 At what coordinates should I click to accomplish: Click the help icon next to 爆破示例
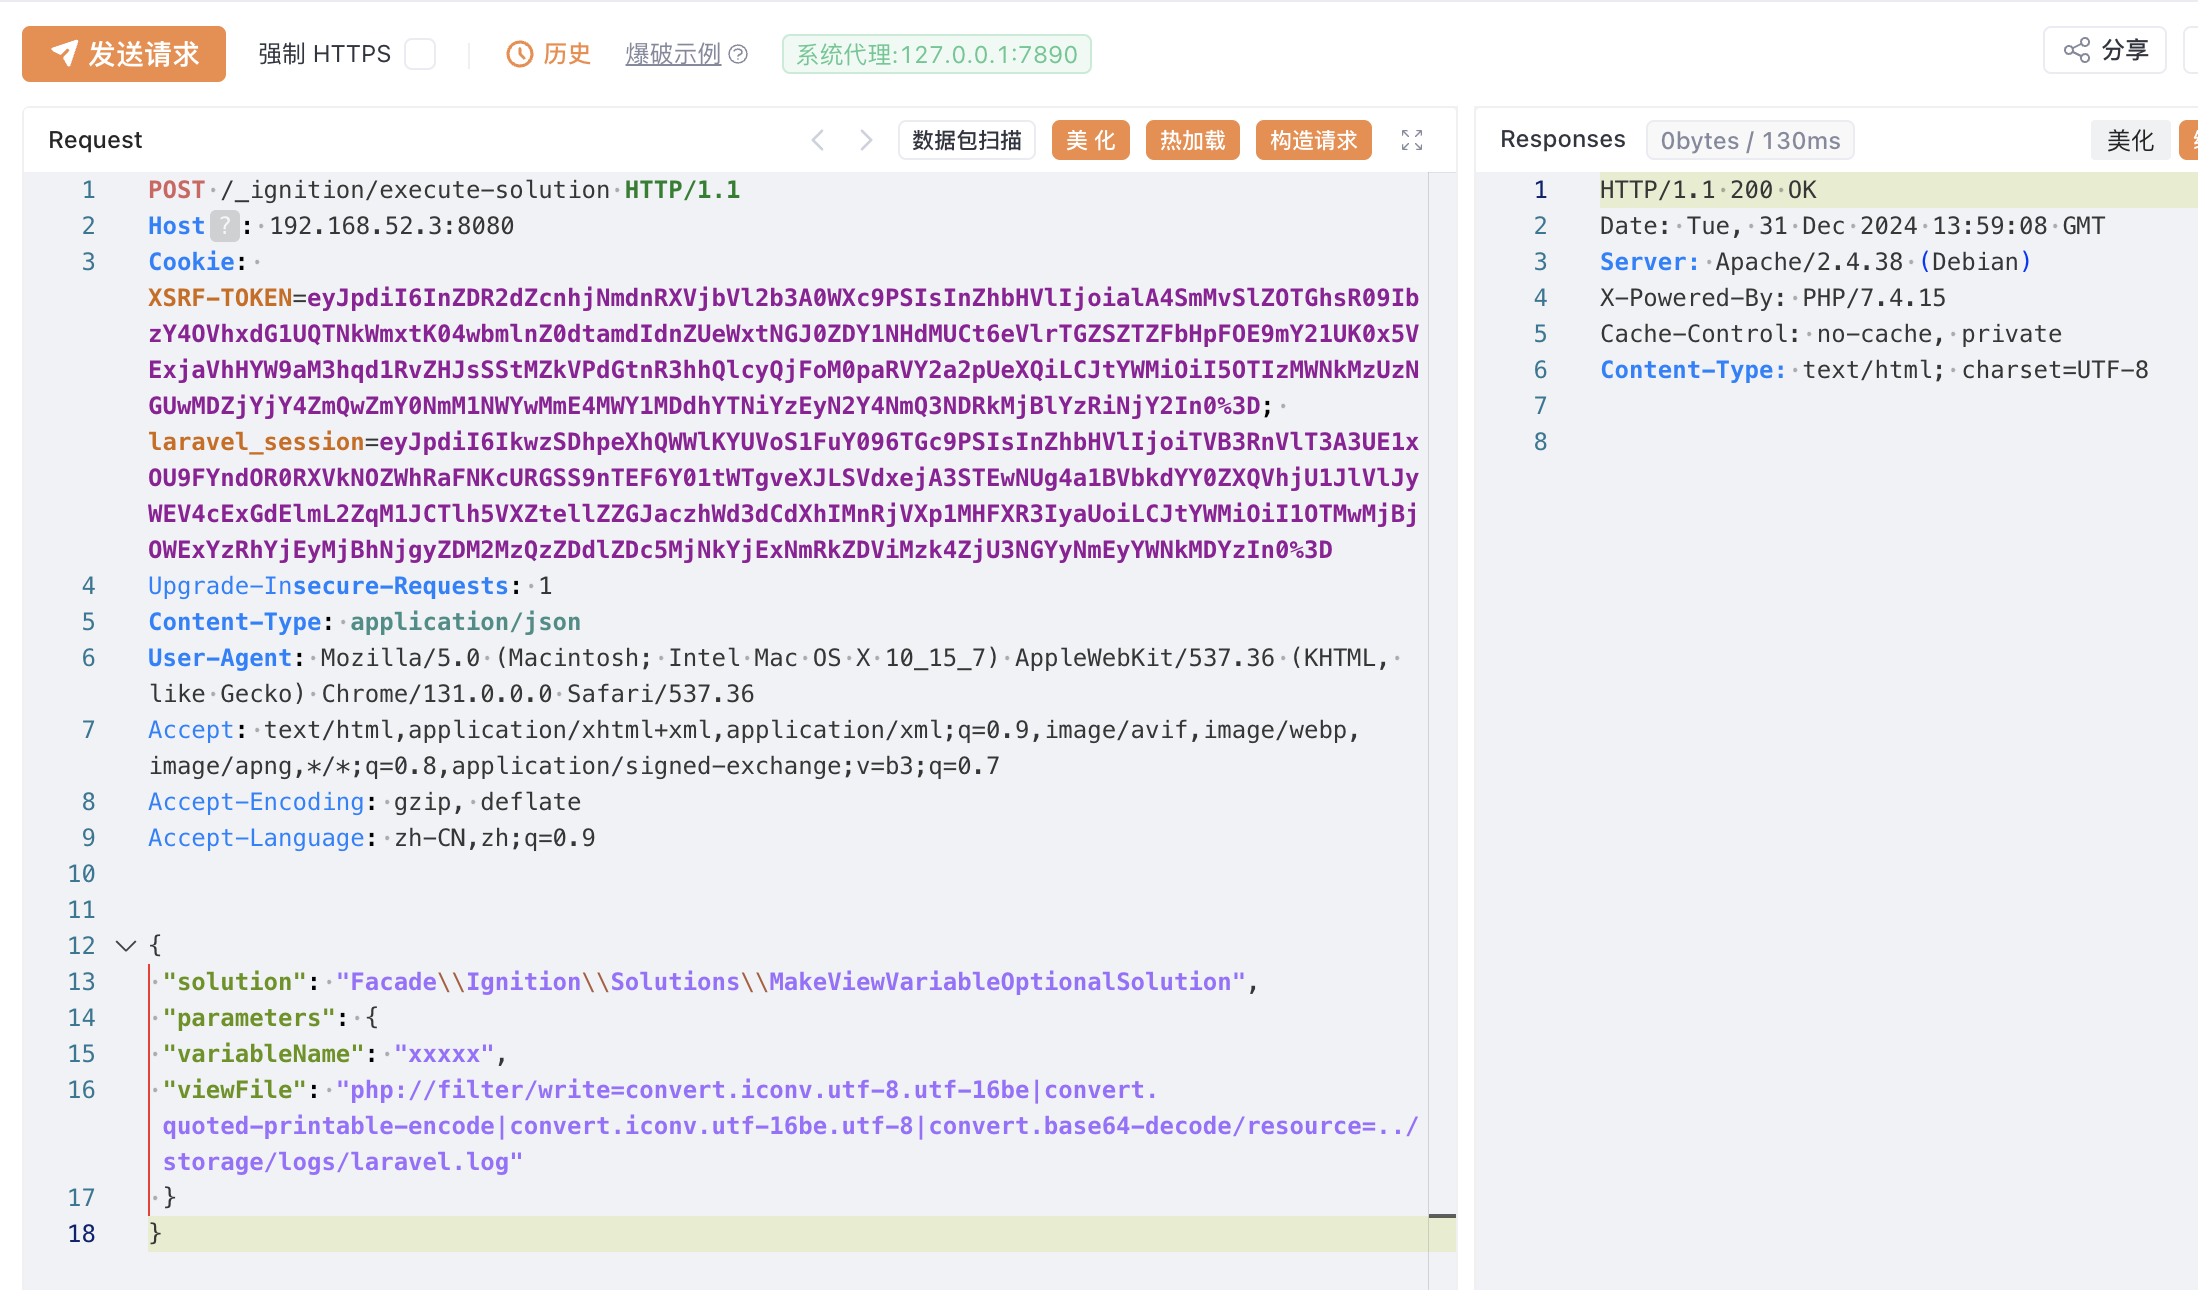pyautogui.click(x=738, y=54)
